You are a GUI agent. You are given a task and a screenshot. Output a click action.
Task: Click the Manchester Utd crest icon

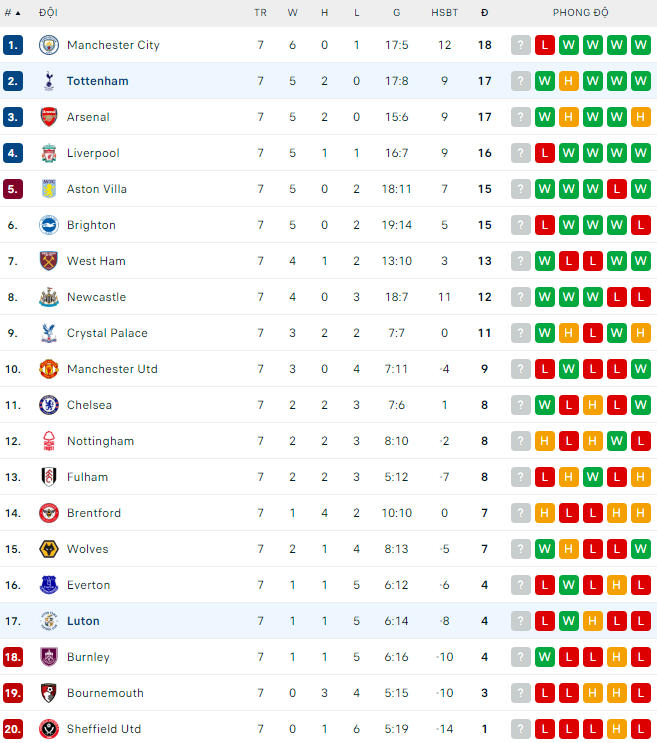pyautogui.click(x=49, y=369)
